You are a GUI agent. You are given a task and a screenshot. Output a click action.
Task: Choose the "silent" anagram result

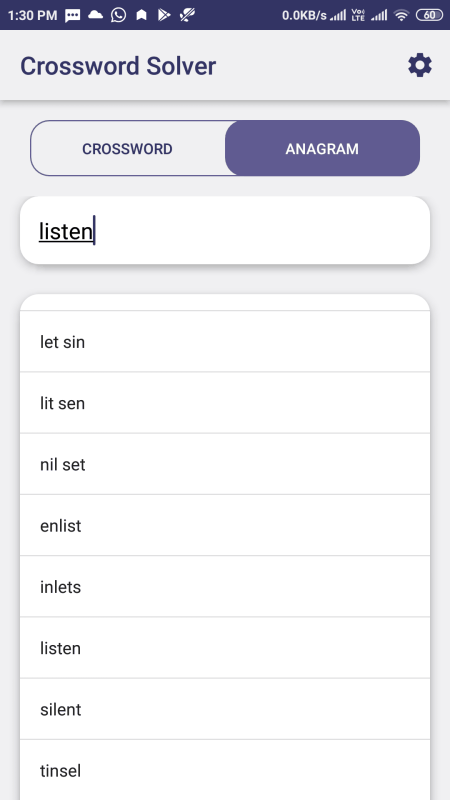(225, 709)
